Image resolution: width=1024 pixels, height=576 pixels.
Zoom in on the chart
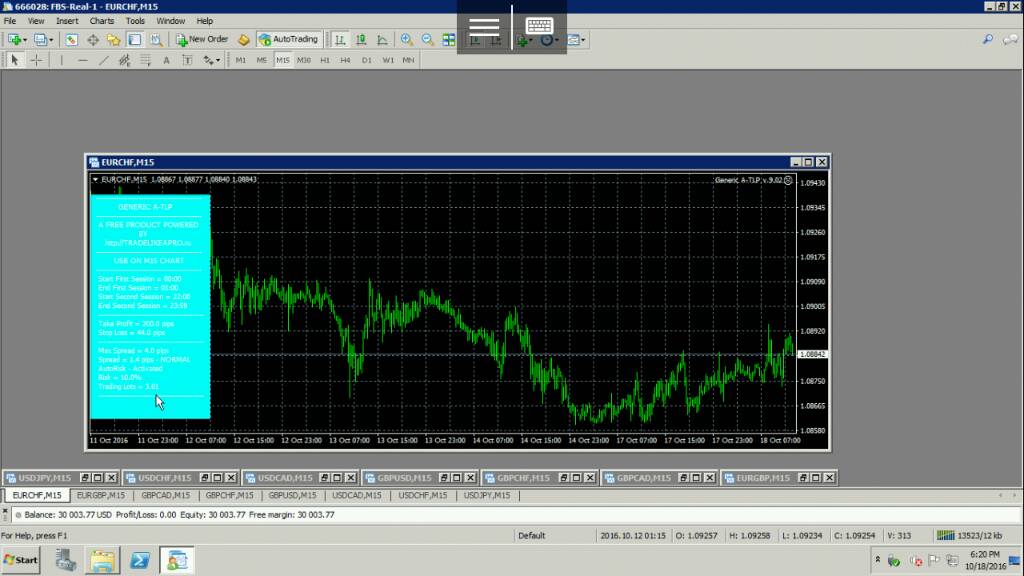[407, 40]
